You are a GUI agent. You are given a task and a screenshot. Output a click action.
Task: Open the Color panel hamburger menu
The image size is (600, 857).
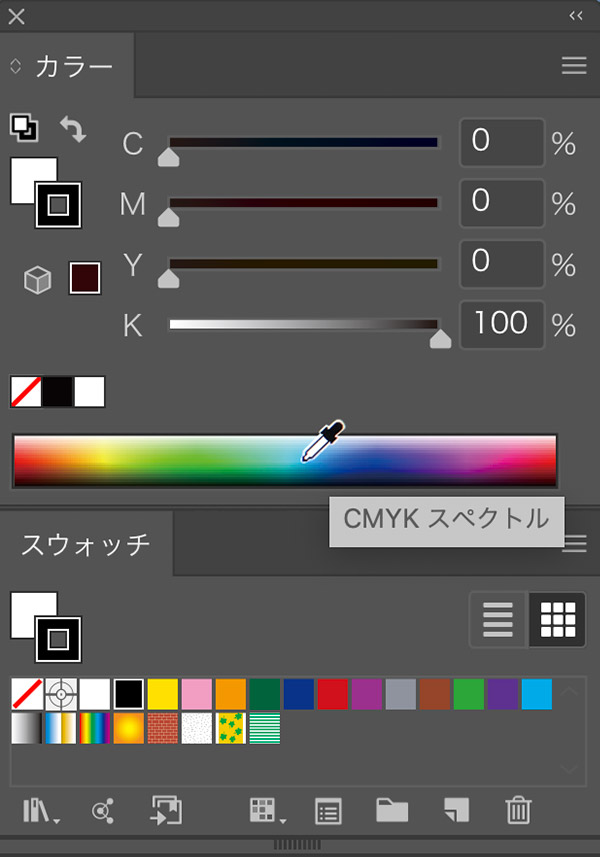point(574,66)
